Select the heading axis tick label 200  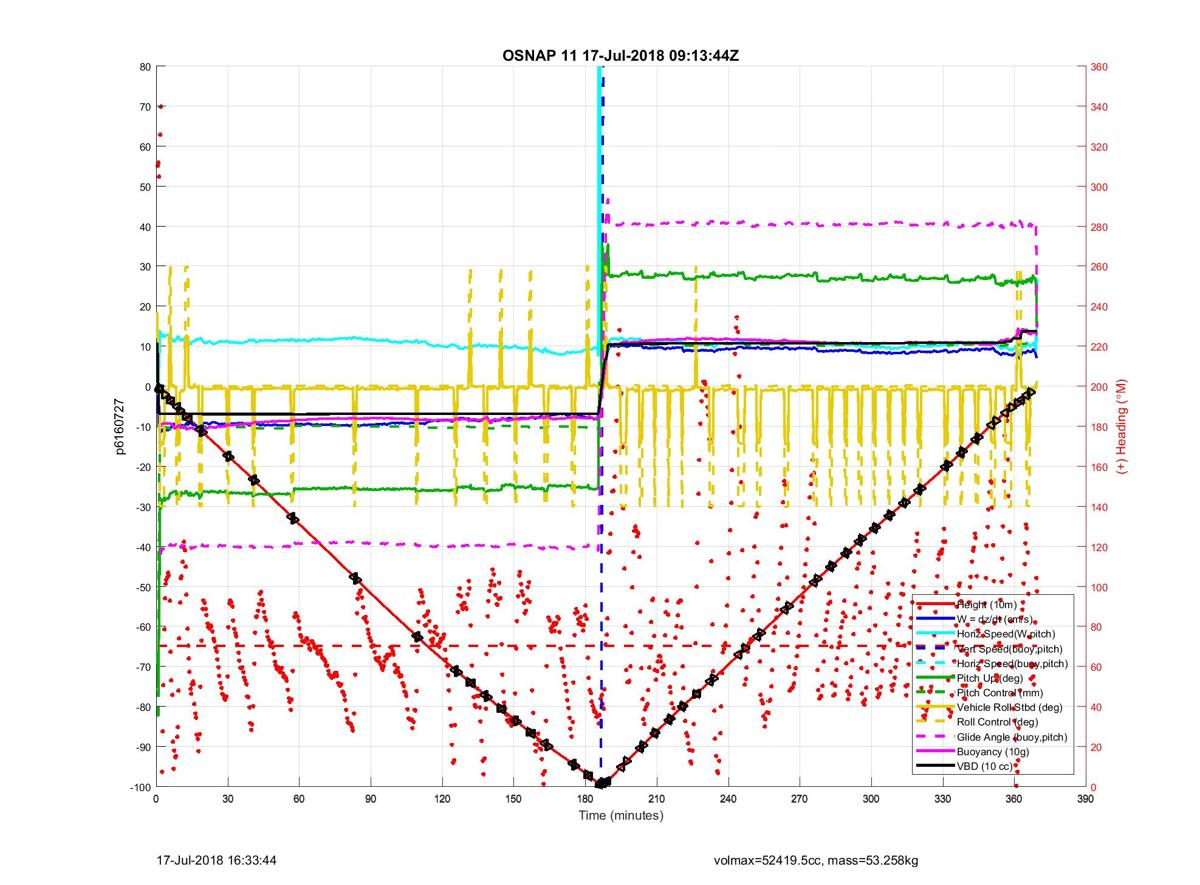[1100, 387]
